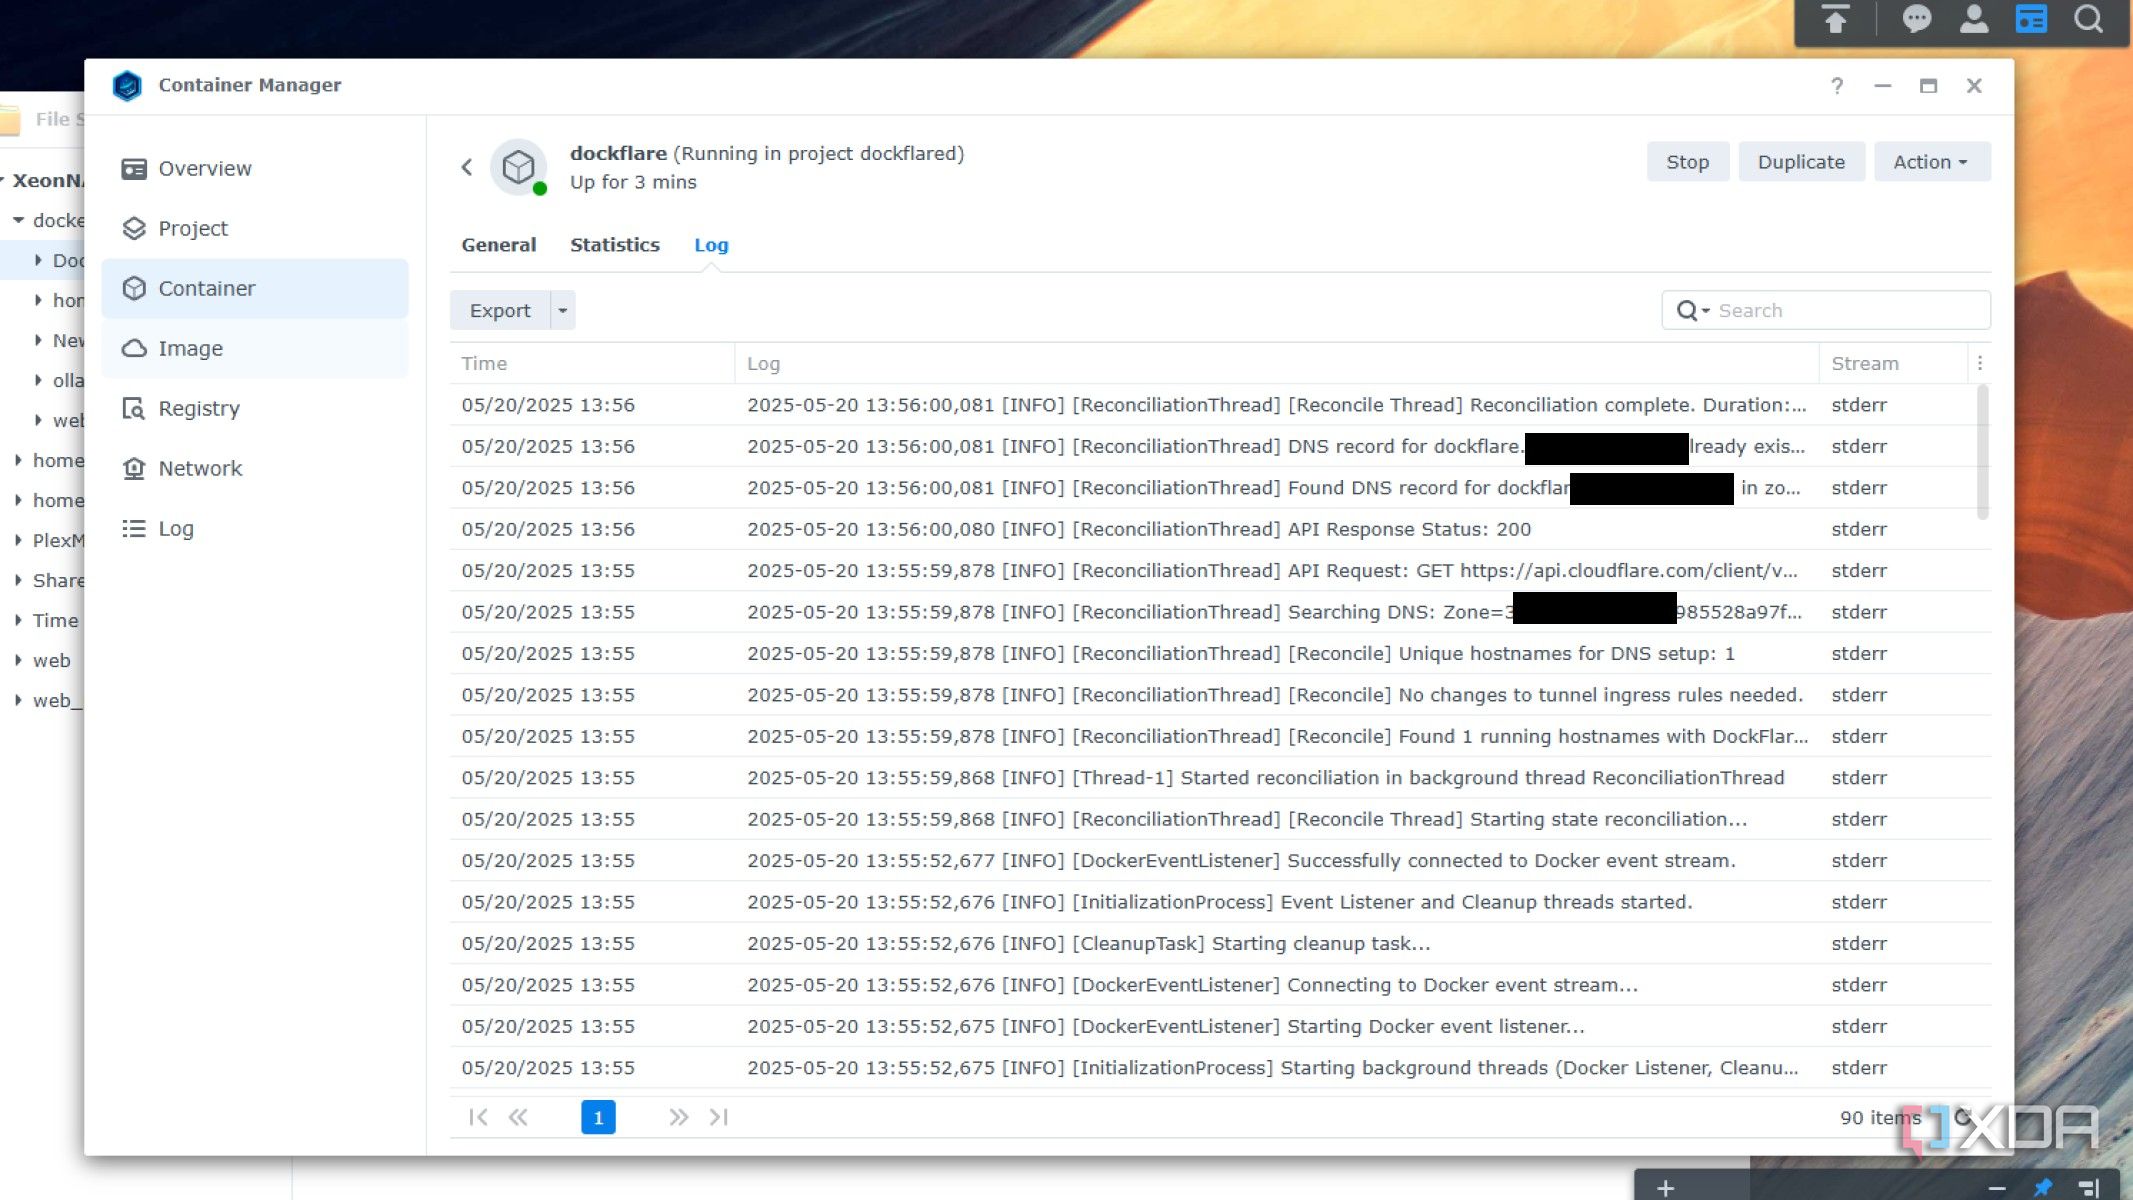
Task: Open the Registry section in the sidebar
Action: tap(198, 408)
